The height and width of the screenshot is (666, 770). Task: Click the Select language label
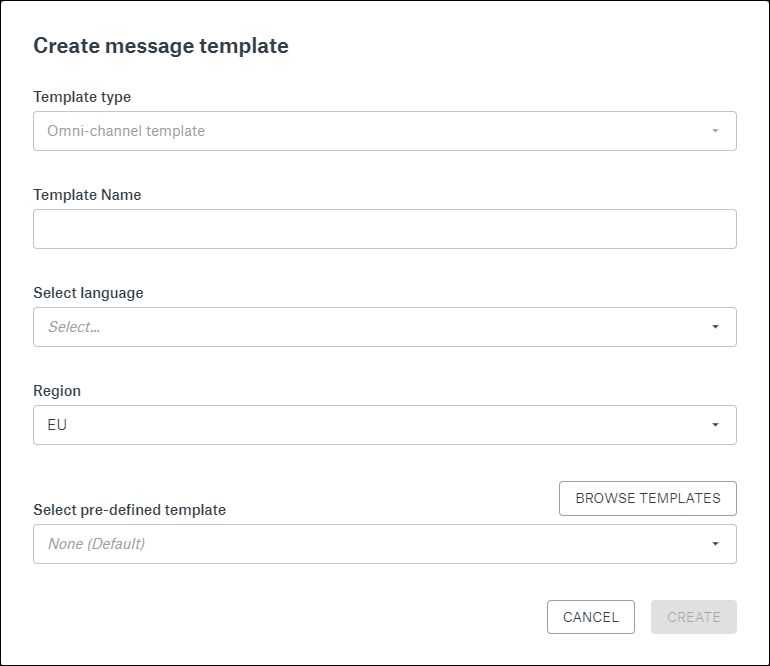88,293
